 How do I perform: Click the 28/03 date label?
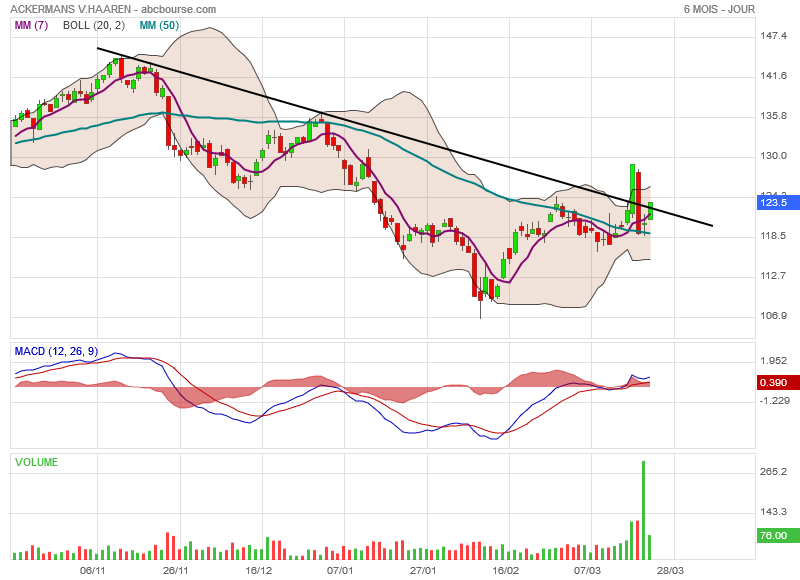point(670,570)
